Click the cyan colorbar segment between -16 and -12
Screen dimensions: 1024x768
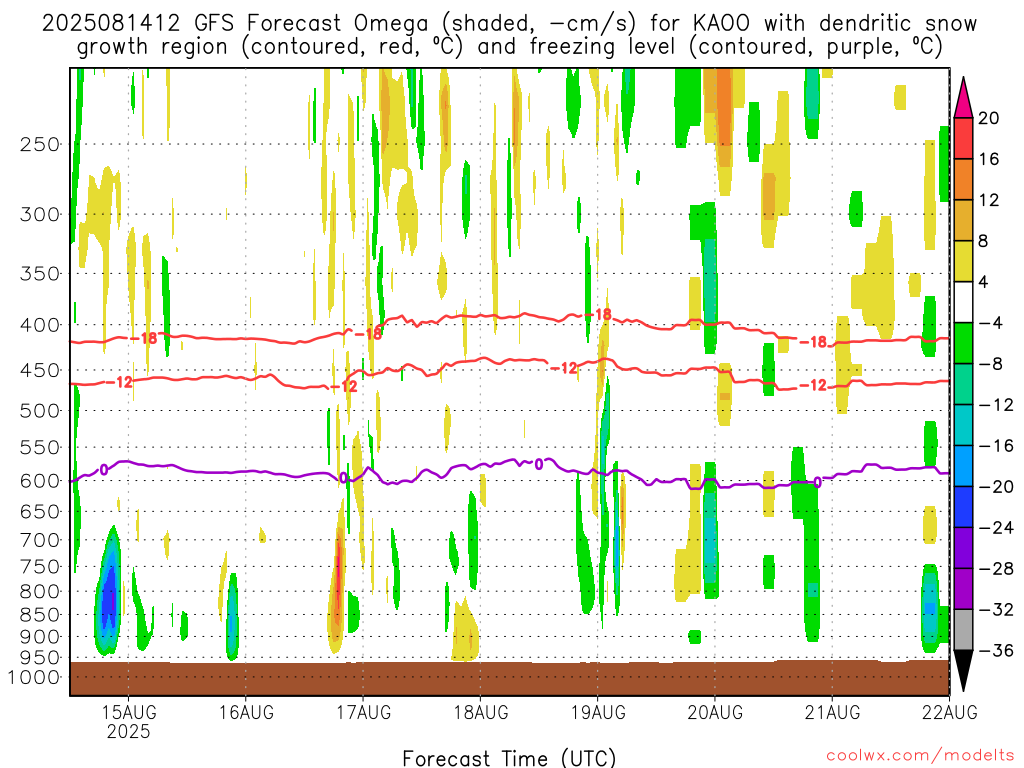coord(963,425)
